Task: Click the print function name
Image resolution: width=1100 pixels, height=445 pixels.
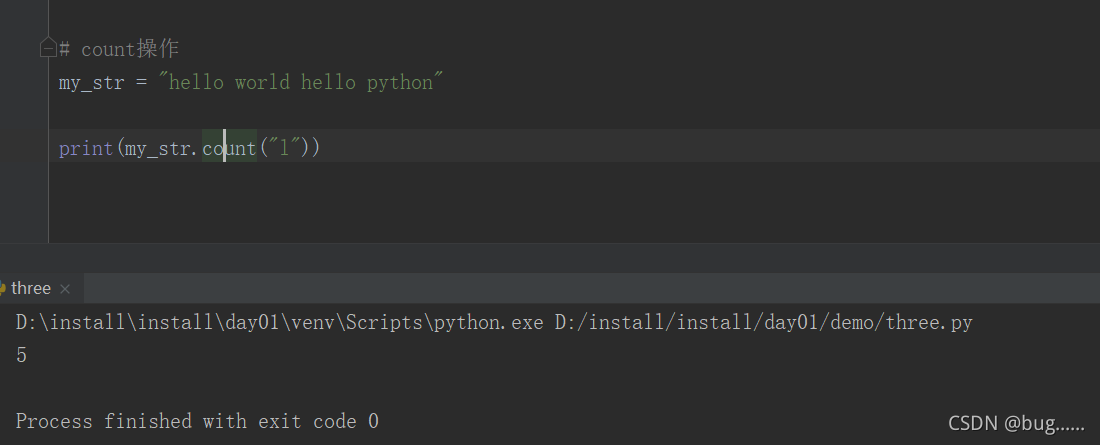Action: pyautogui.click(x=86, y=149)
